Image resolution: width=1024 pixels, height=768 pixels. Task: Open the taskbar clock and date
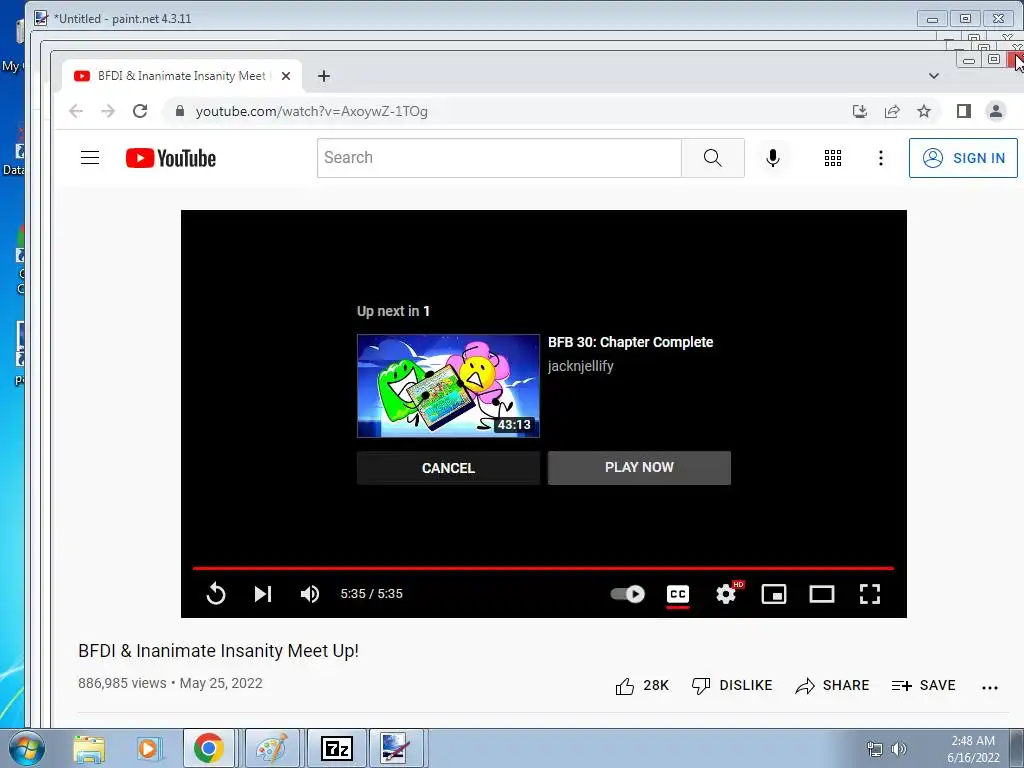[973, 749]
